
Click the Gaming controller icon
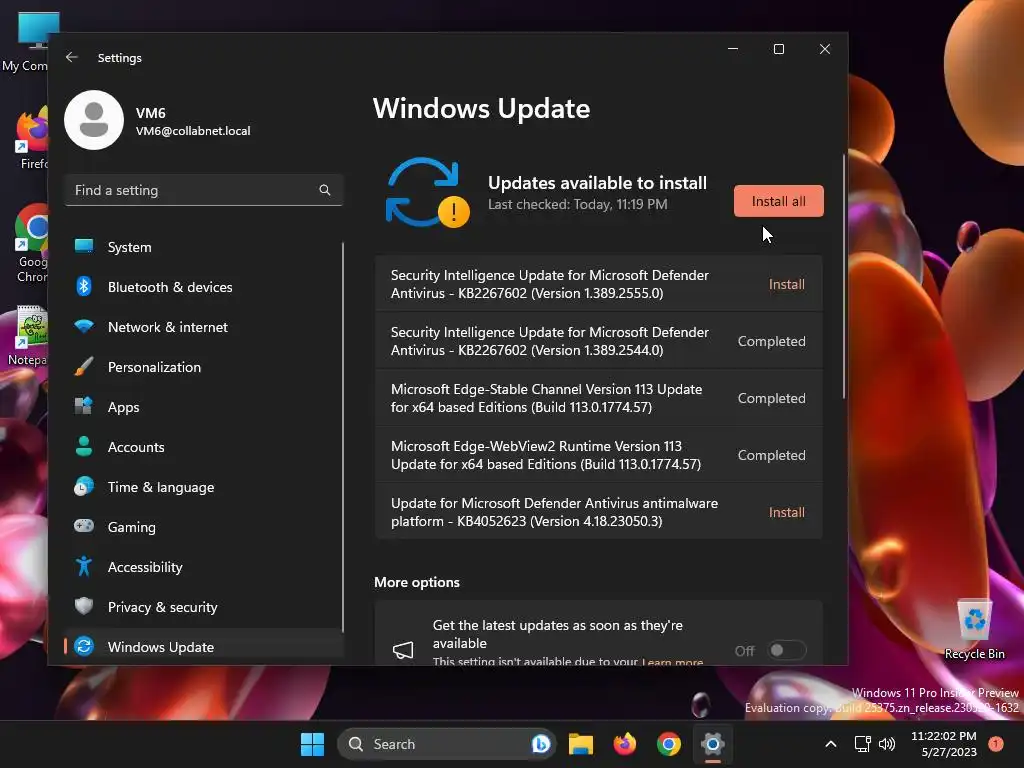coord(84,526)
